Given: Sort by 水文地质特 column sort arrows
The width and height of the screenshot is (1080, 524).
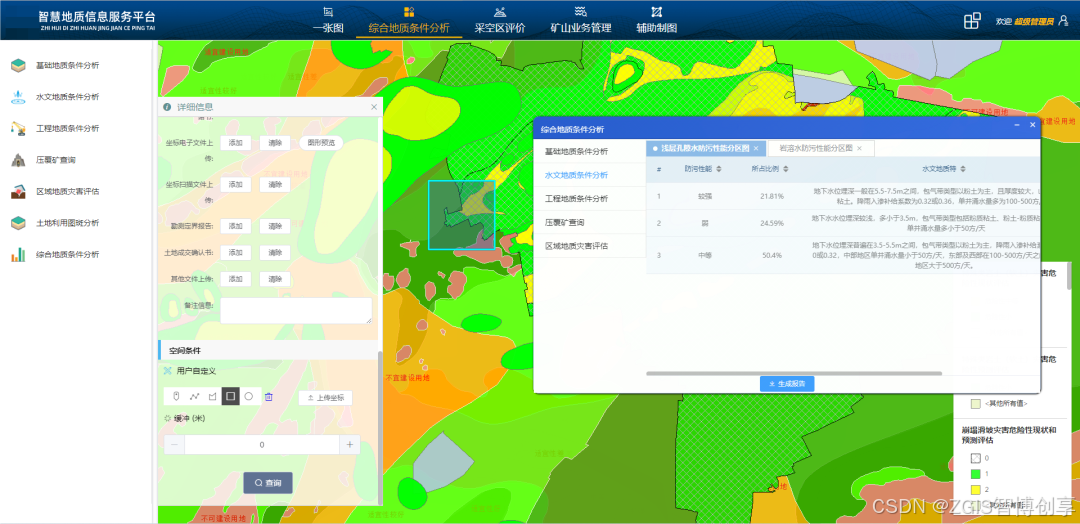Looking at the screenshot, I should pyautogui.click(x=963, y=169).
